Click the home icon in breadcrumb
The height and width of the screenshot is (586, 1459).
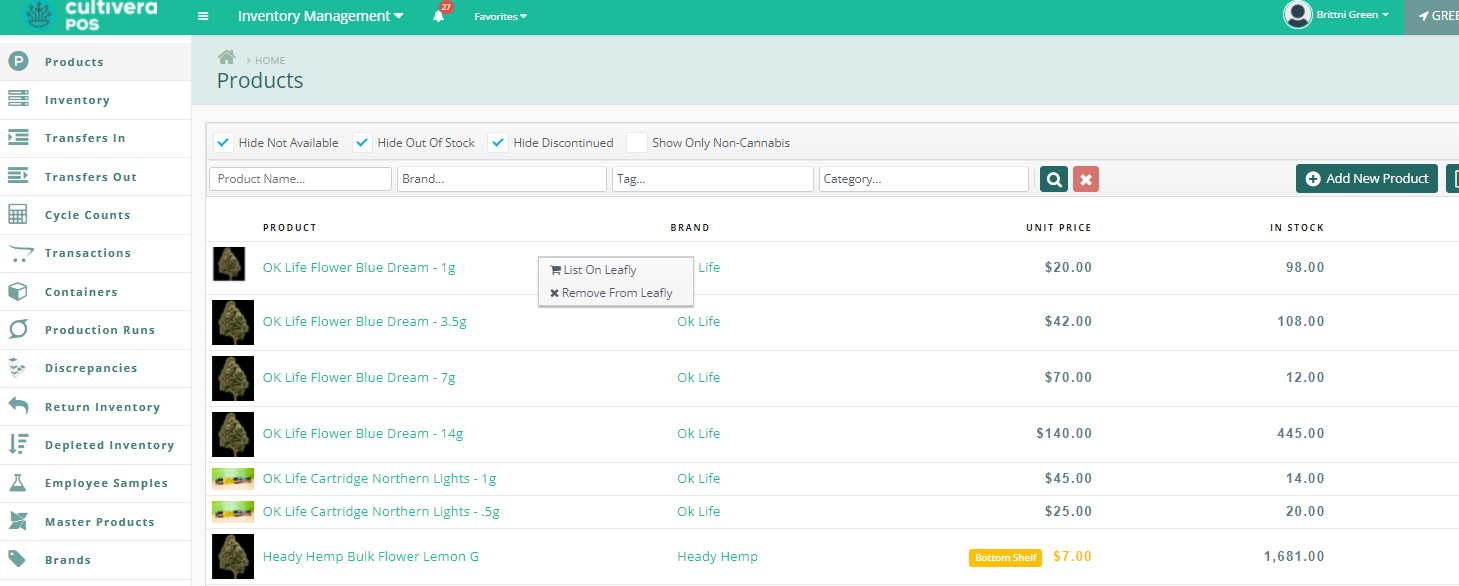coord(227,58)
